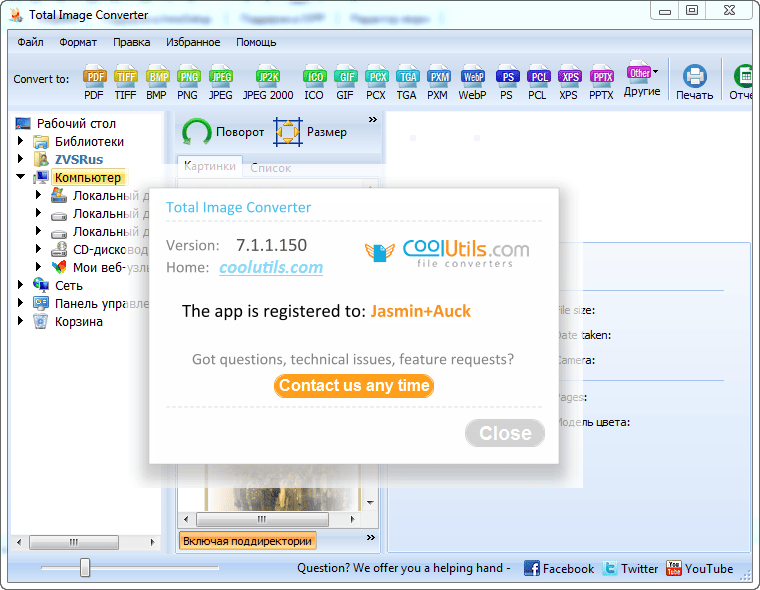The width and height of the screenshot is (760, 590).
Task: Open the Правка menu
Action: click(131, 42)
